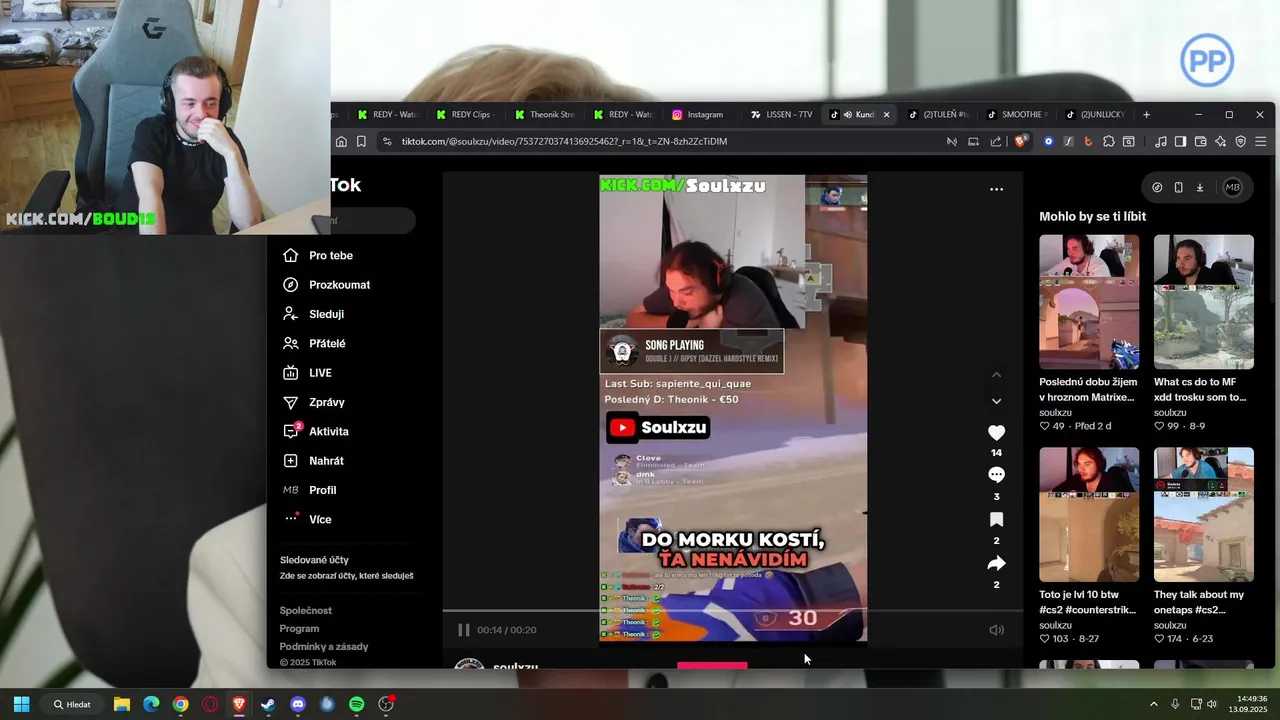
Task: Switch to LISSEN - 7TV tab
Action: (781, 115)
